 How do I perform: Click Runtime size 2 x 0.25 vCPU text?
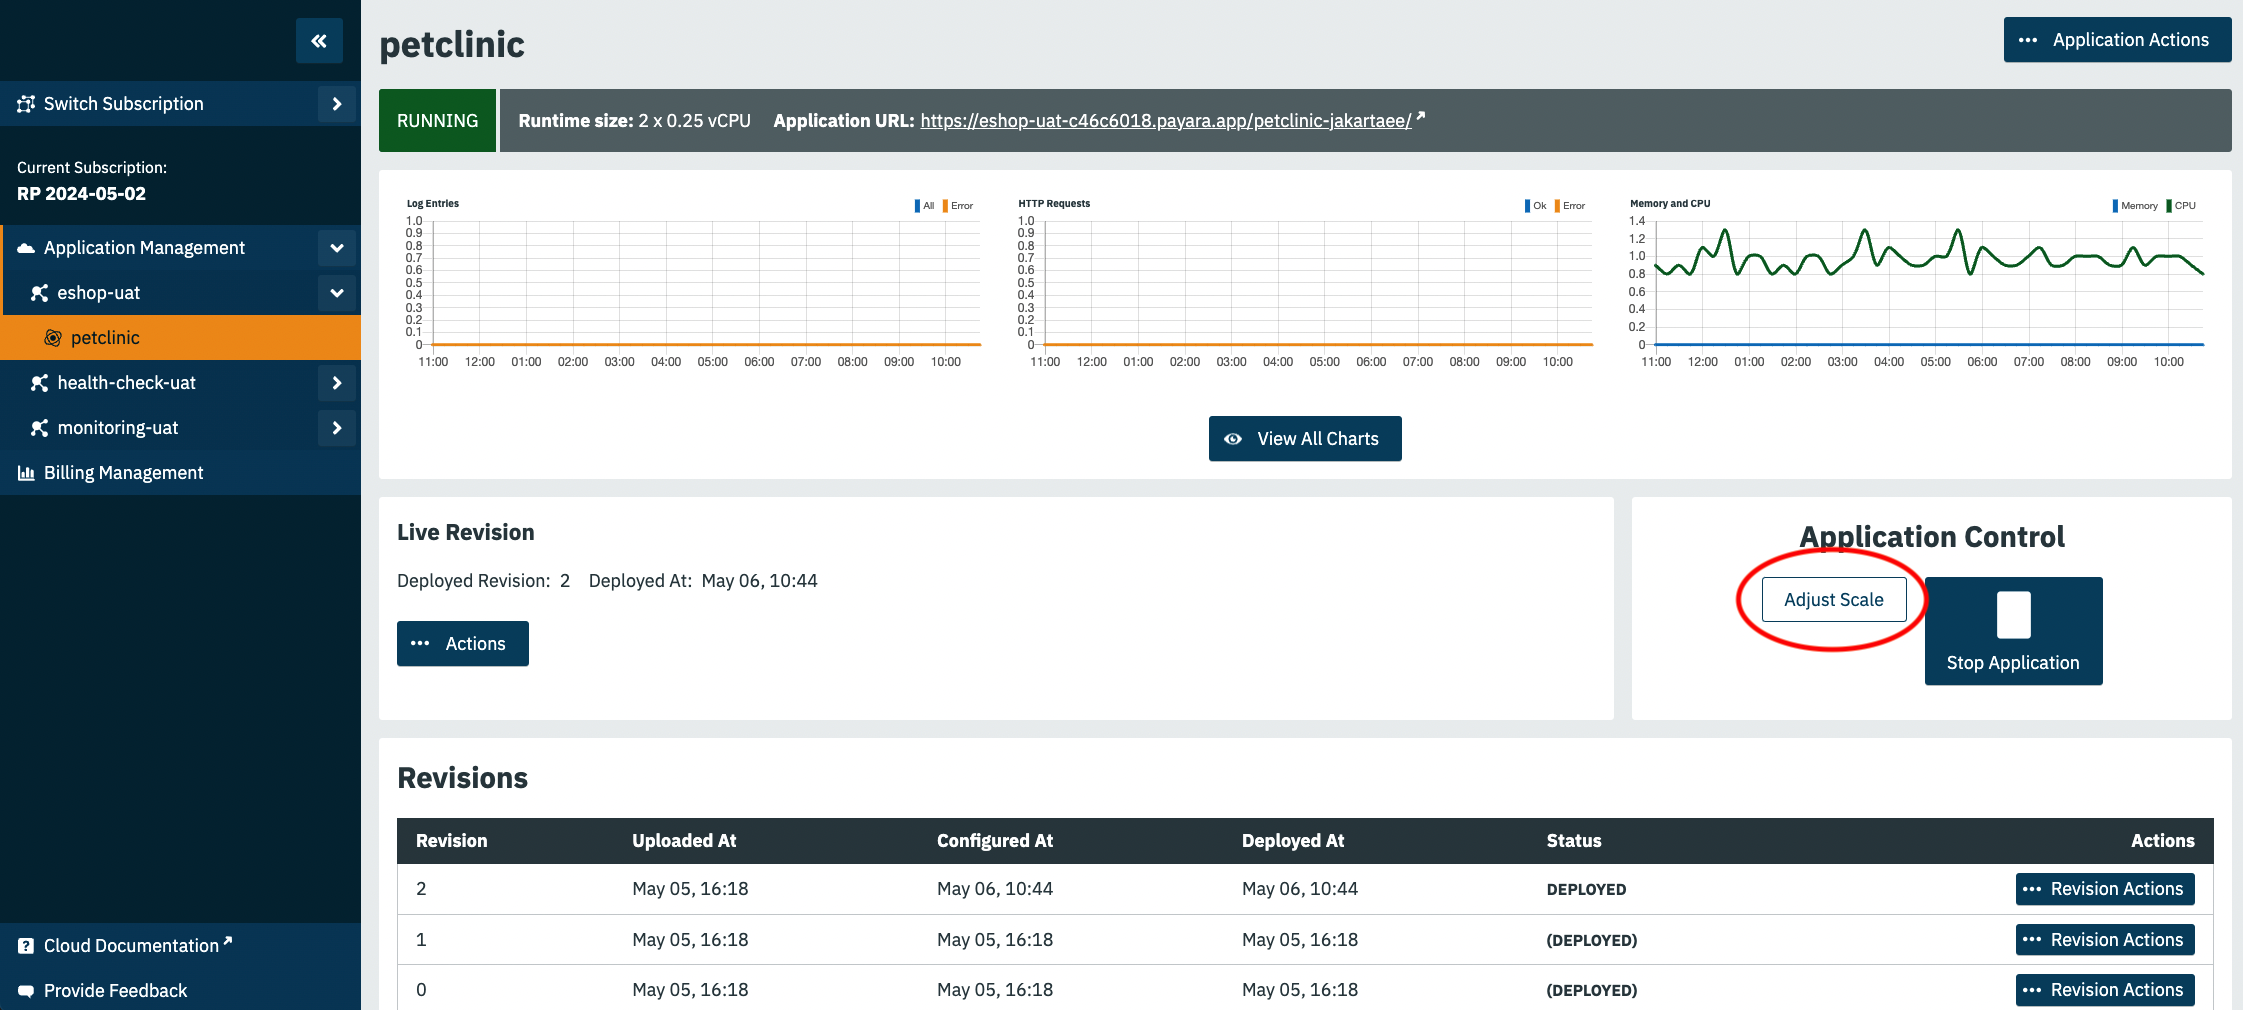tap(634, 121)
